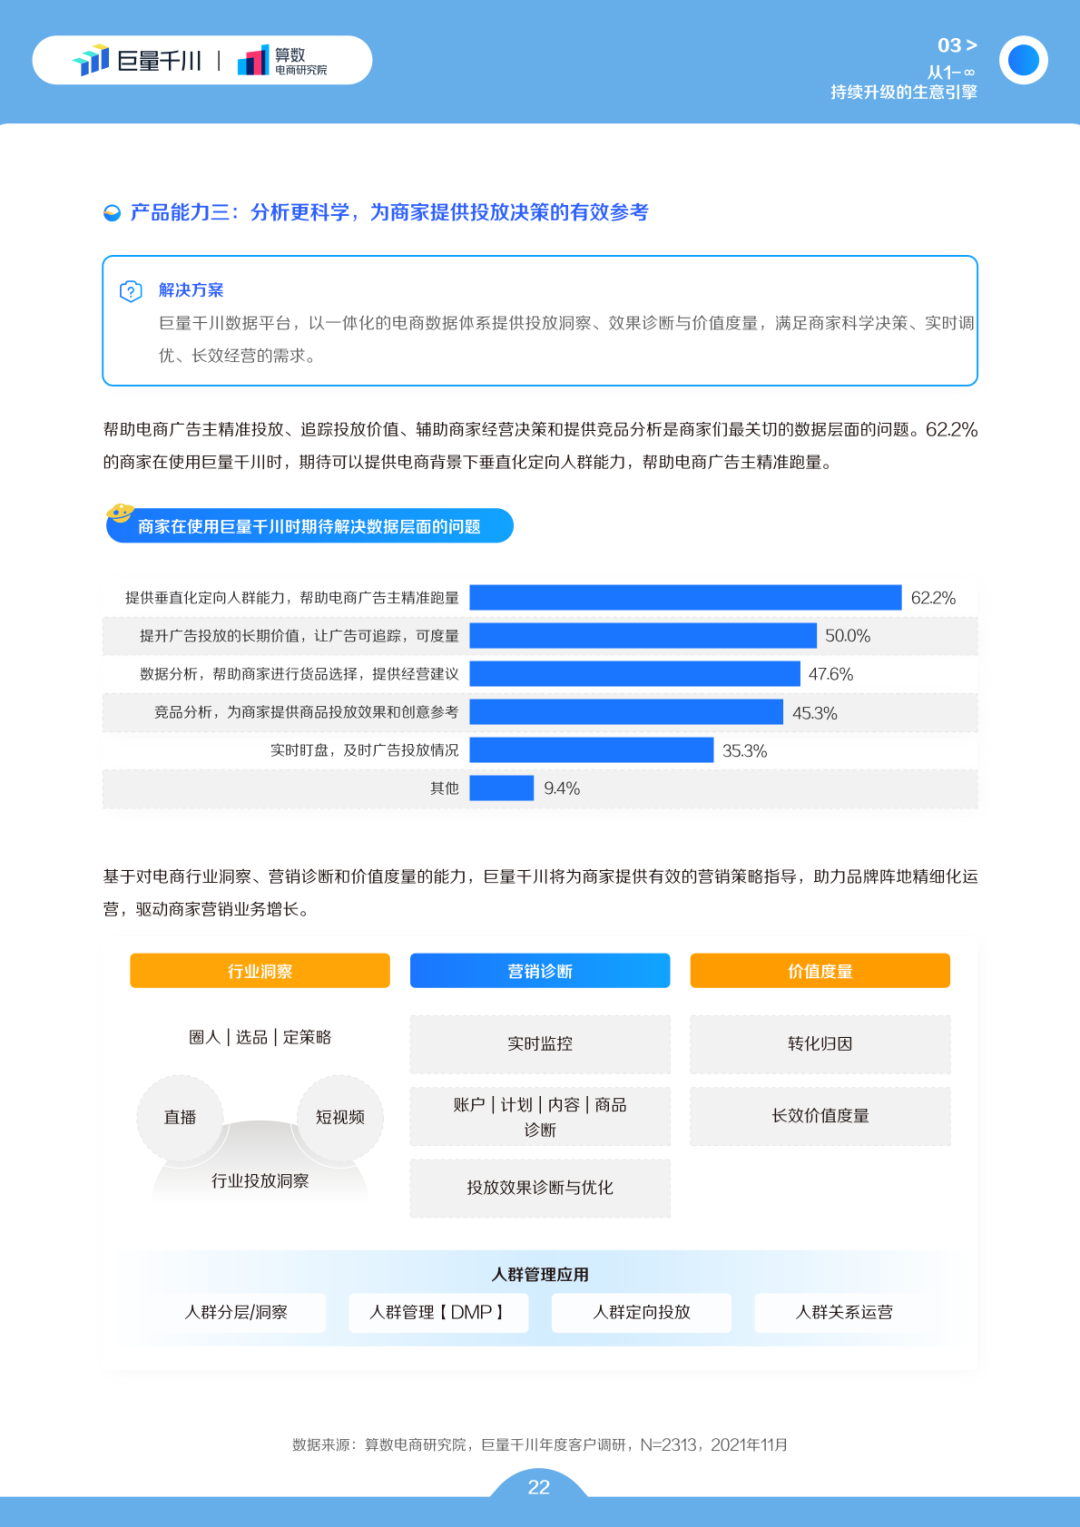
Task: Click the 9.4% value label
Action: click(562, 789)
